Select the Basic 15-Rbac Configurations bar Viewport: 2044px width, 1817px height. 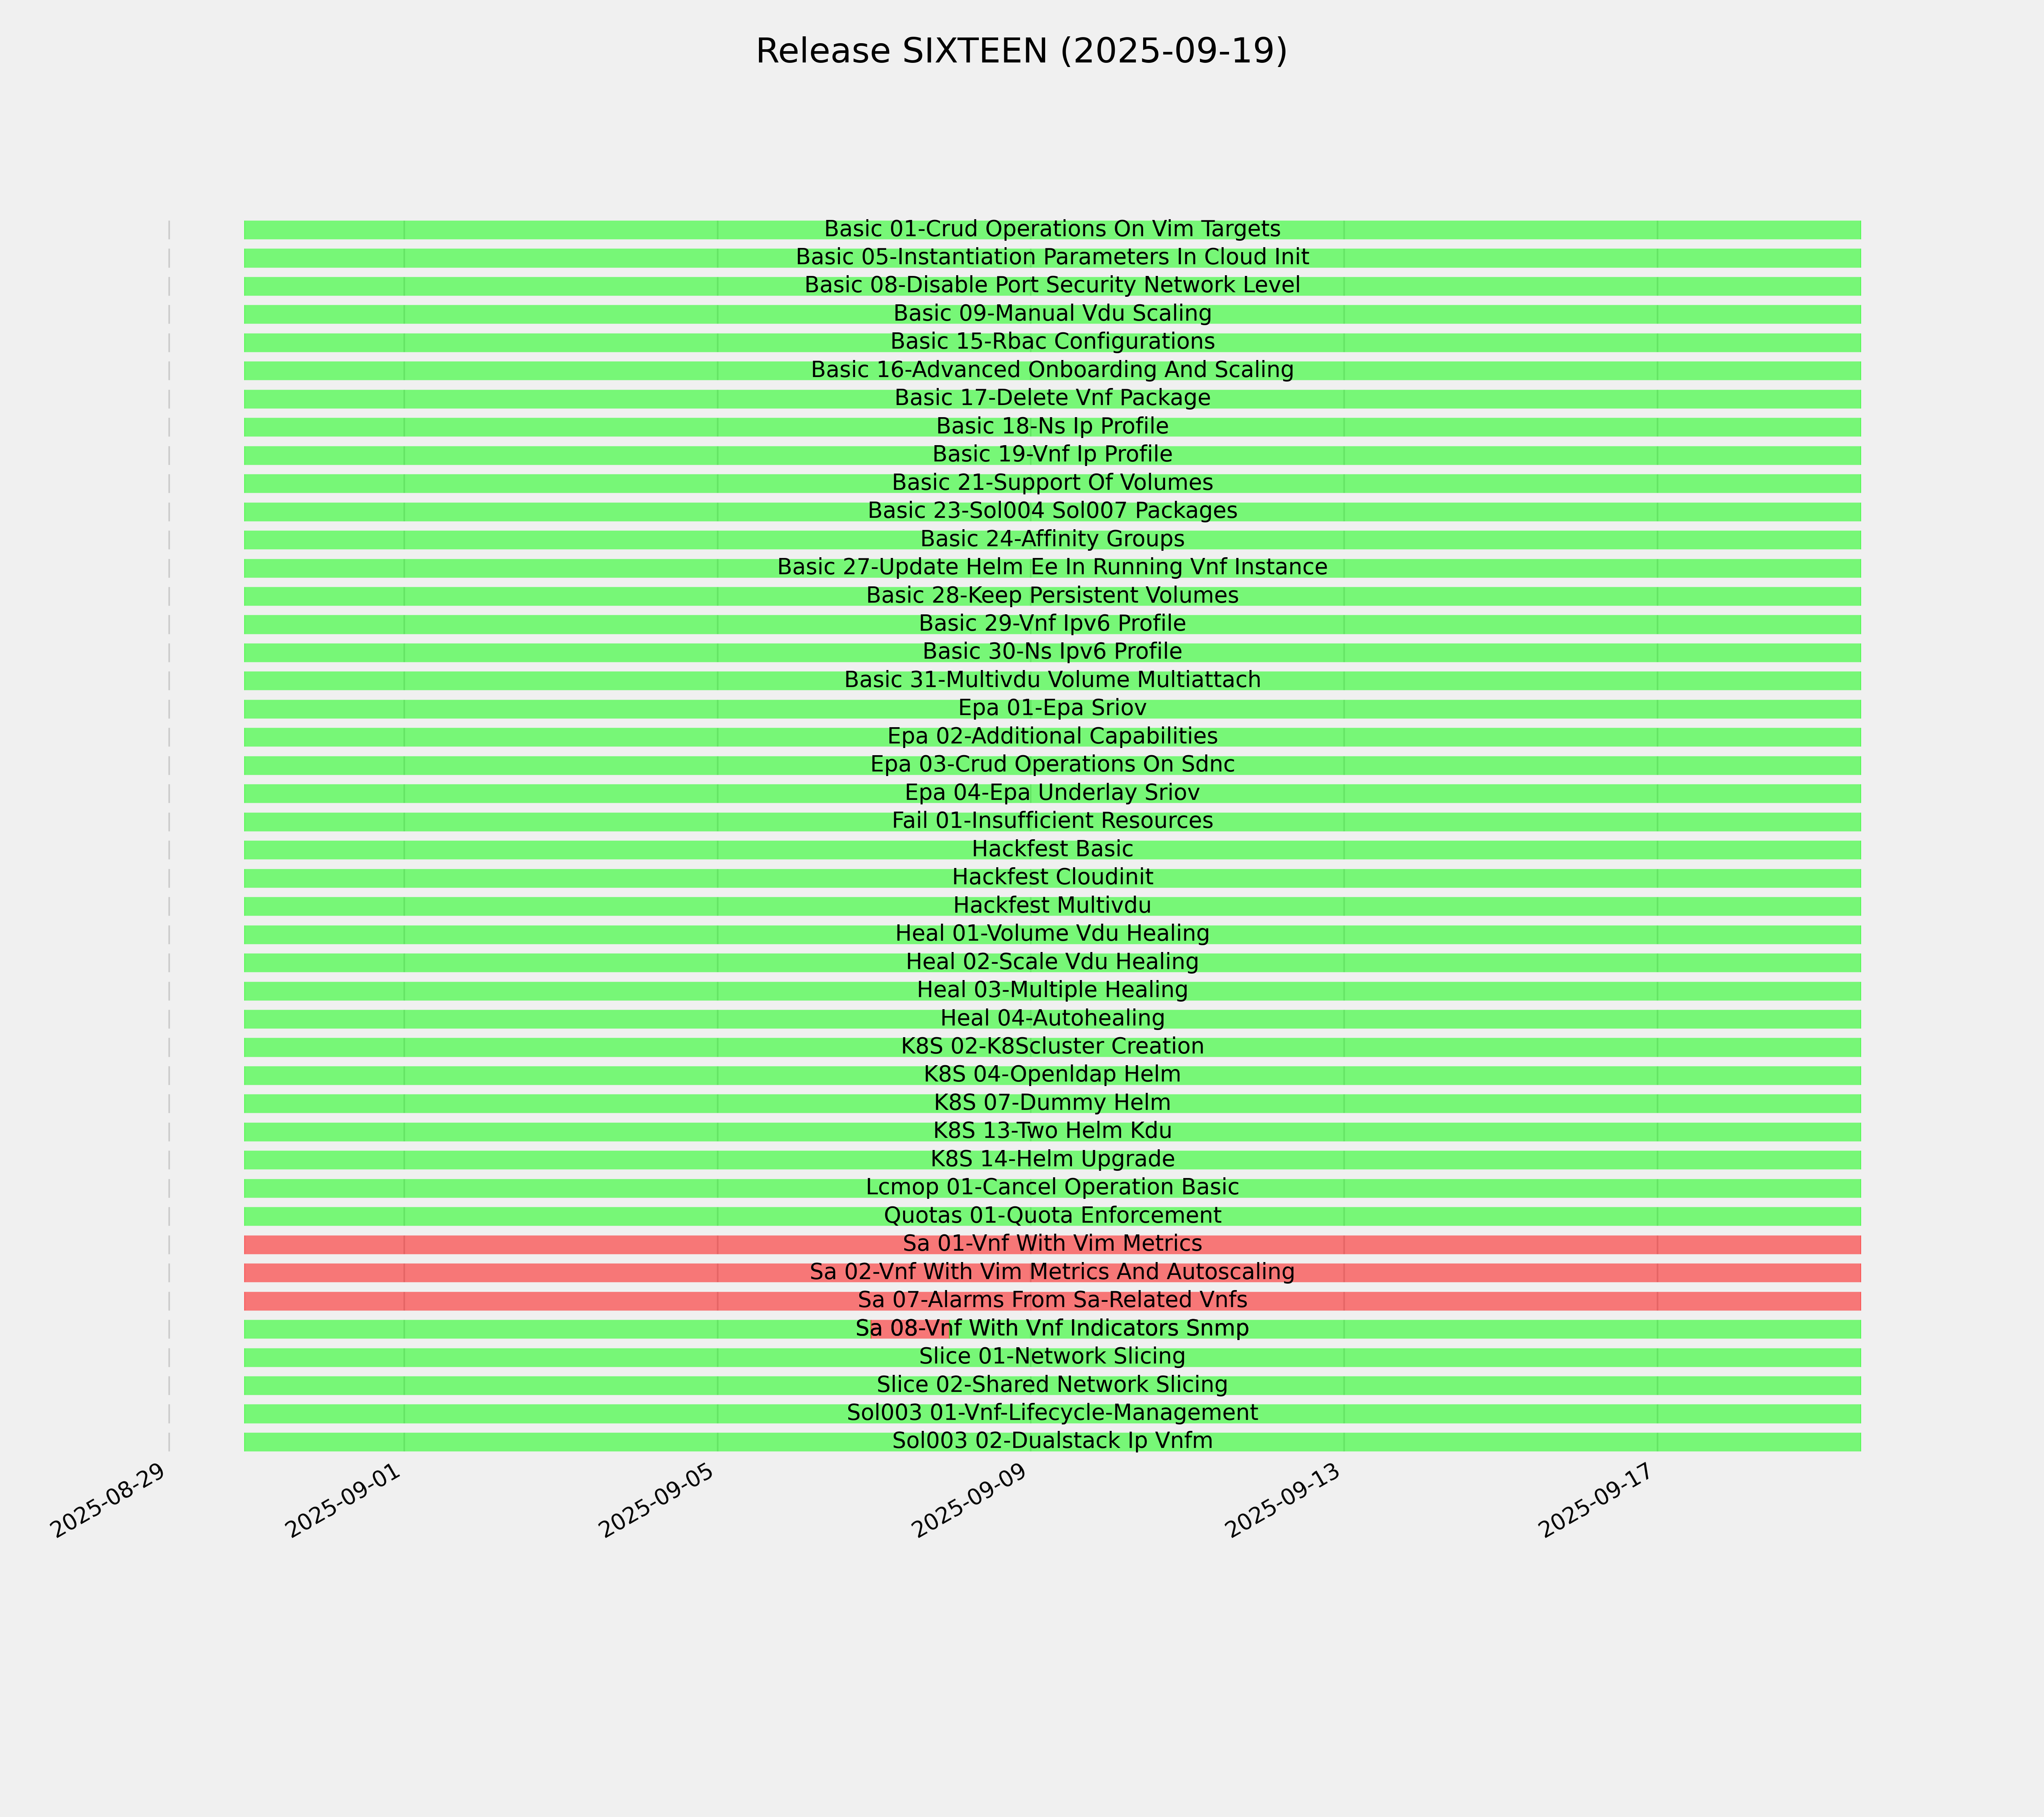click(1052, 342)
